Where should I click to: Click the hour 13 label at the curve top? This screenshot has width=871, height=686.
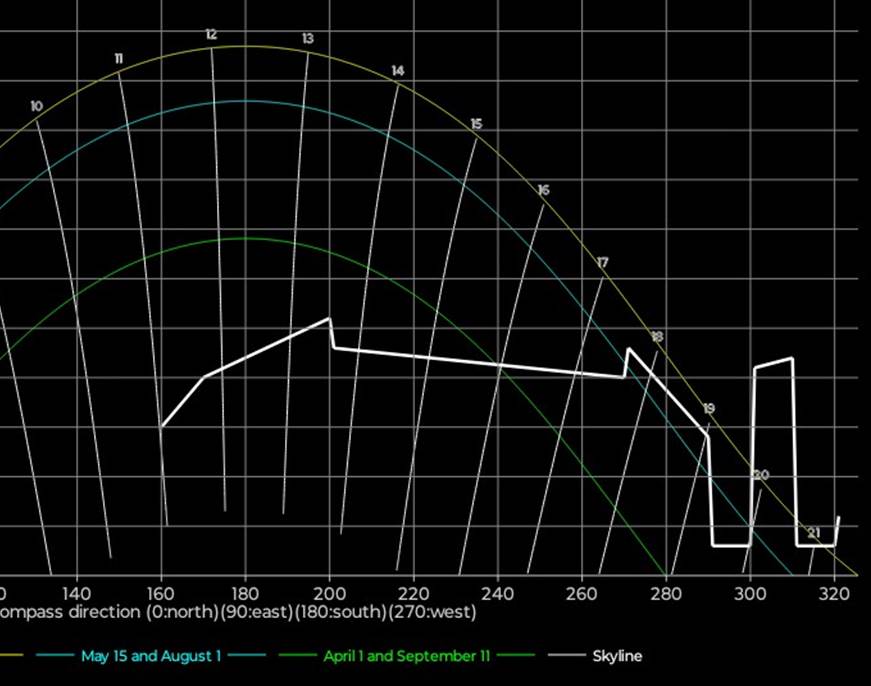pyautogui.click(x=307, y=39)
